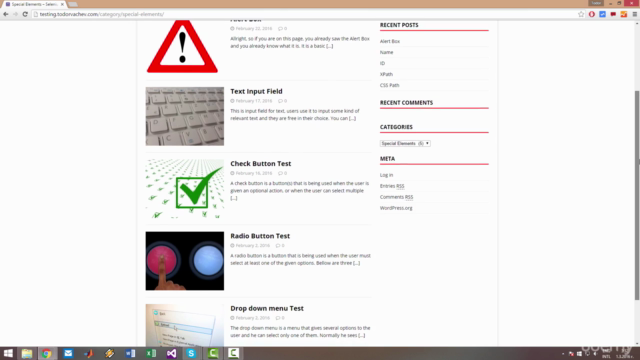Open the Text Input Field post title
640x360 pixels.
click(x=256, y=91)
